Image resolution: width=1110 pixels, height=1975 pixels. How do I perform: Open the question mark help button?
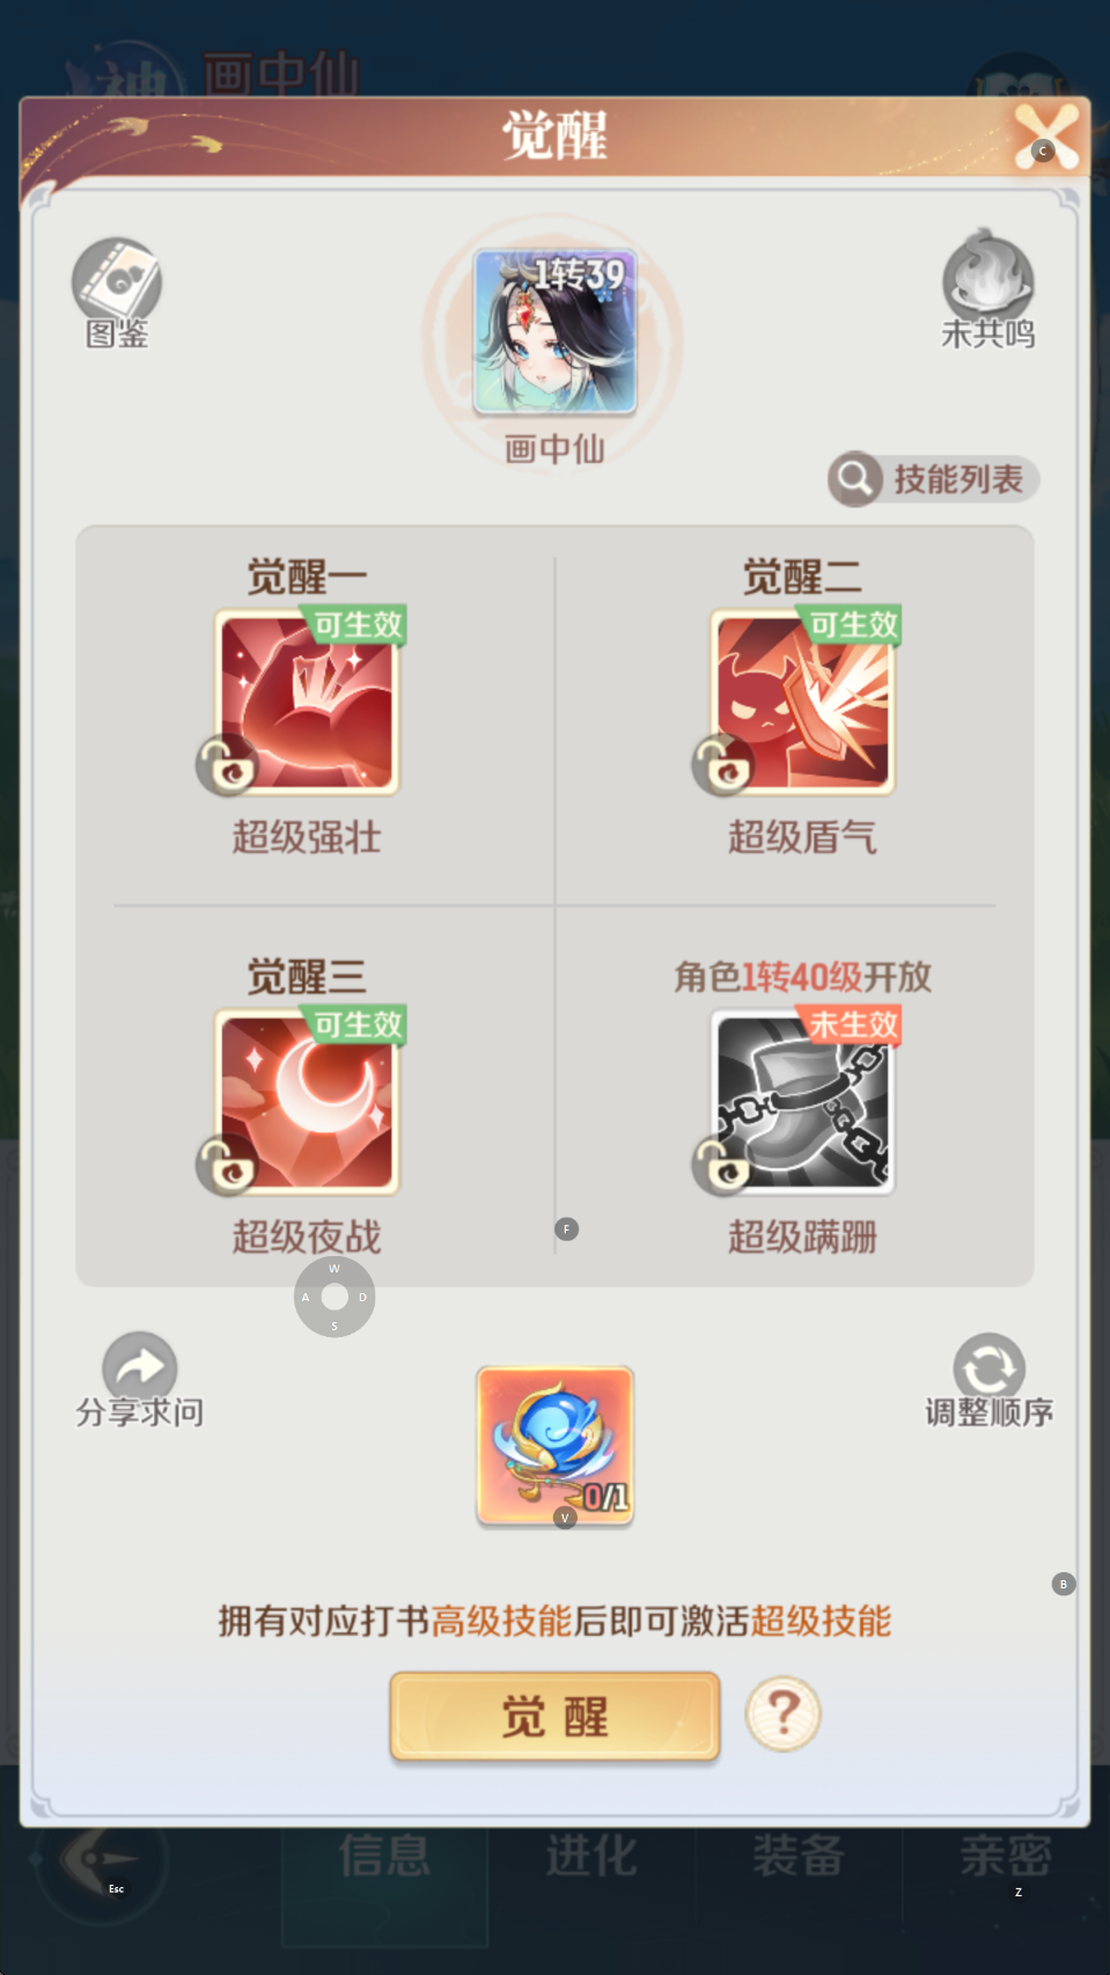(783, 1714)
